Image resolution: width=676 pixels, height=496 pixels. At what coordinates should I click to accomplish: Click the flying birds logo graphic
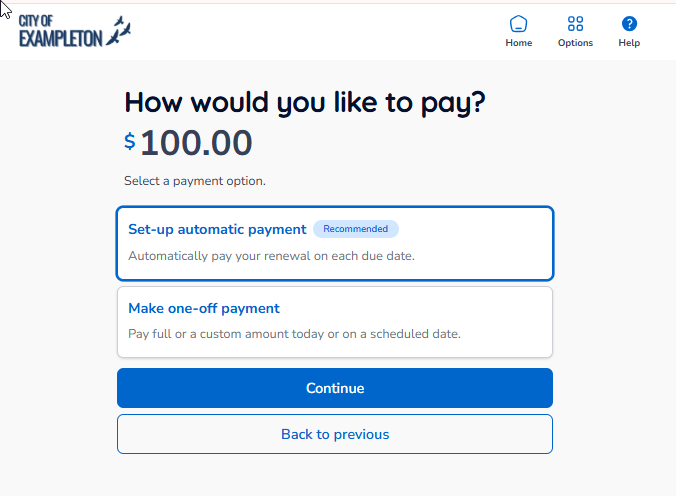[x=120, y=31]
